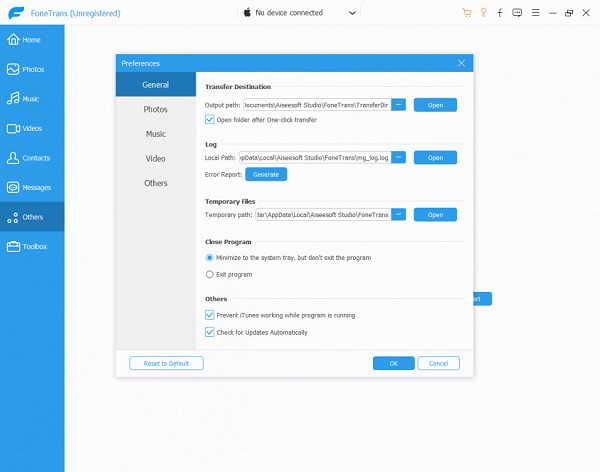600x472 pixels.
Task: Cancel the preferences changes
Action: click(x=439, y=363)
